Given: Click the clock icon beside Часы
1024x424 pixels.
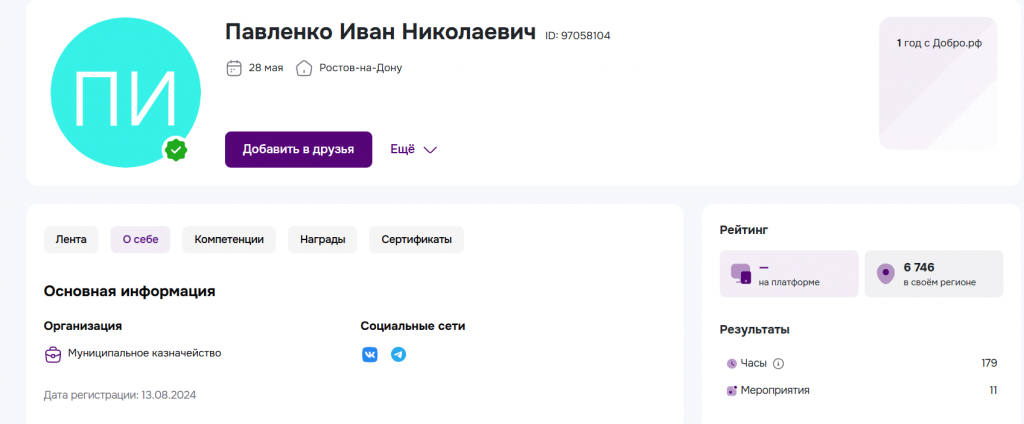Looking at the screenshot, I should point(731,364).
